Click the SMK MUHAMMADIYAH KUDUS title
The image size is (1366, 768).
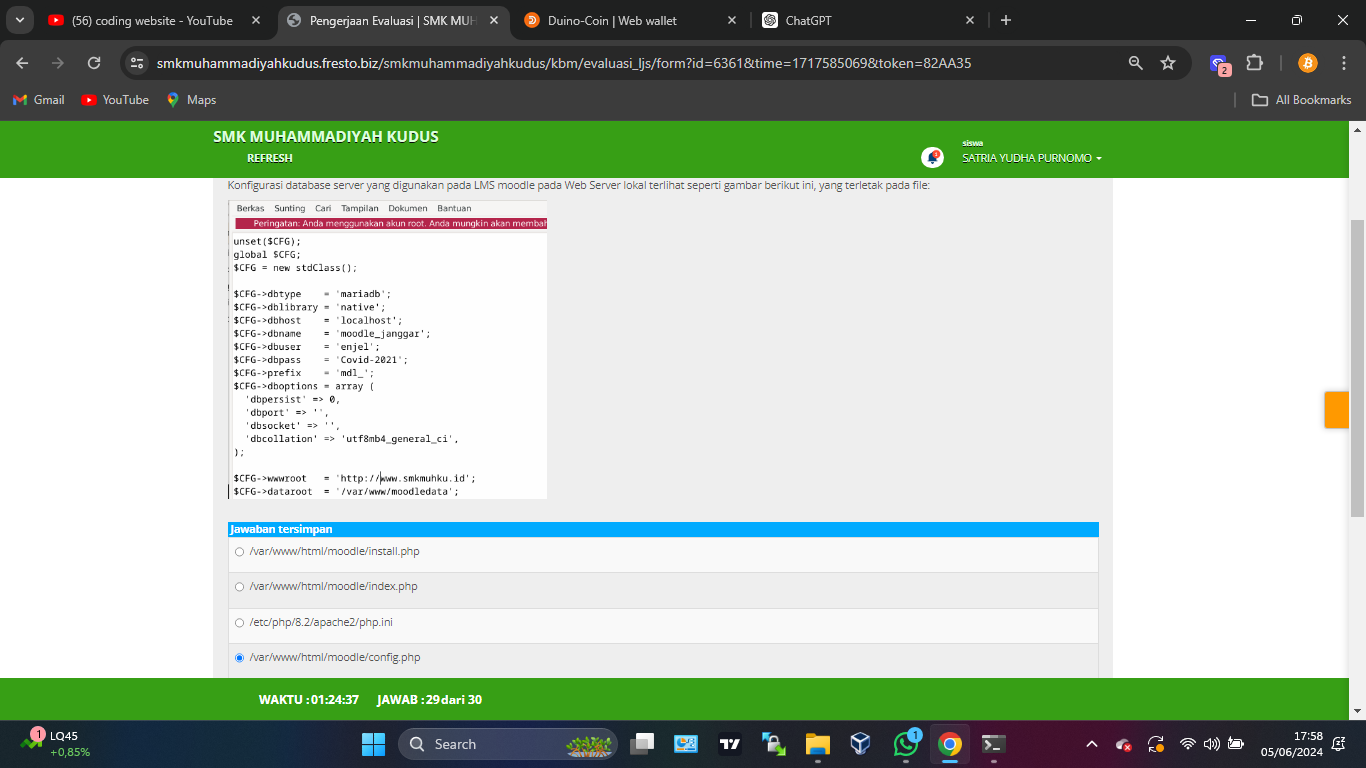point(326,137)
